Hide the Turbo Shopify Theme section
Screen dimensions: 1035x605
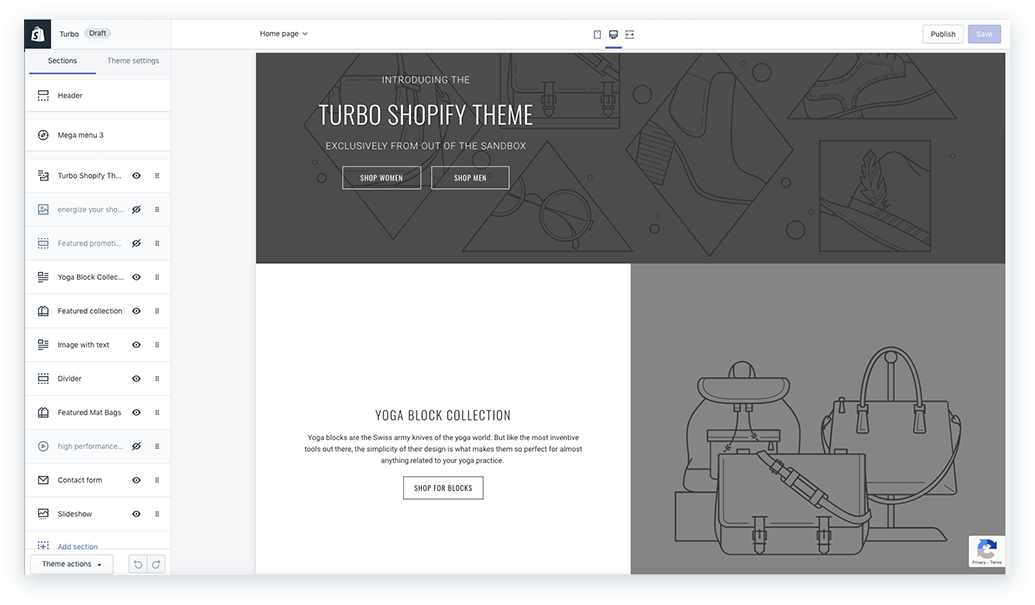(x=136, y=176)
